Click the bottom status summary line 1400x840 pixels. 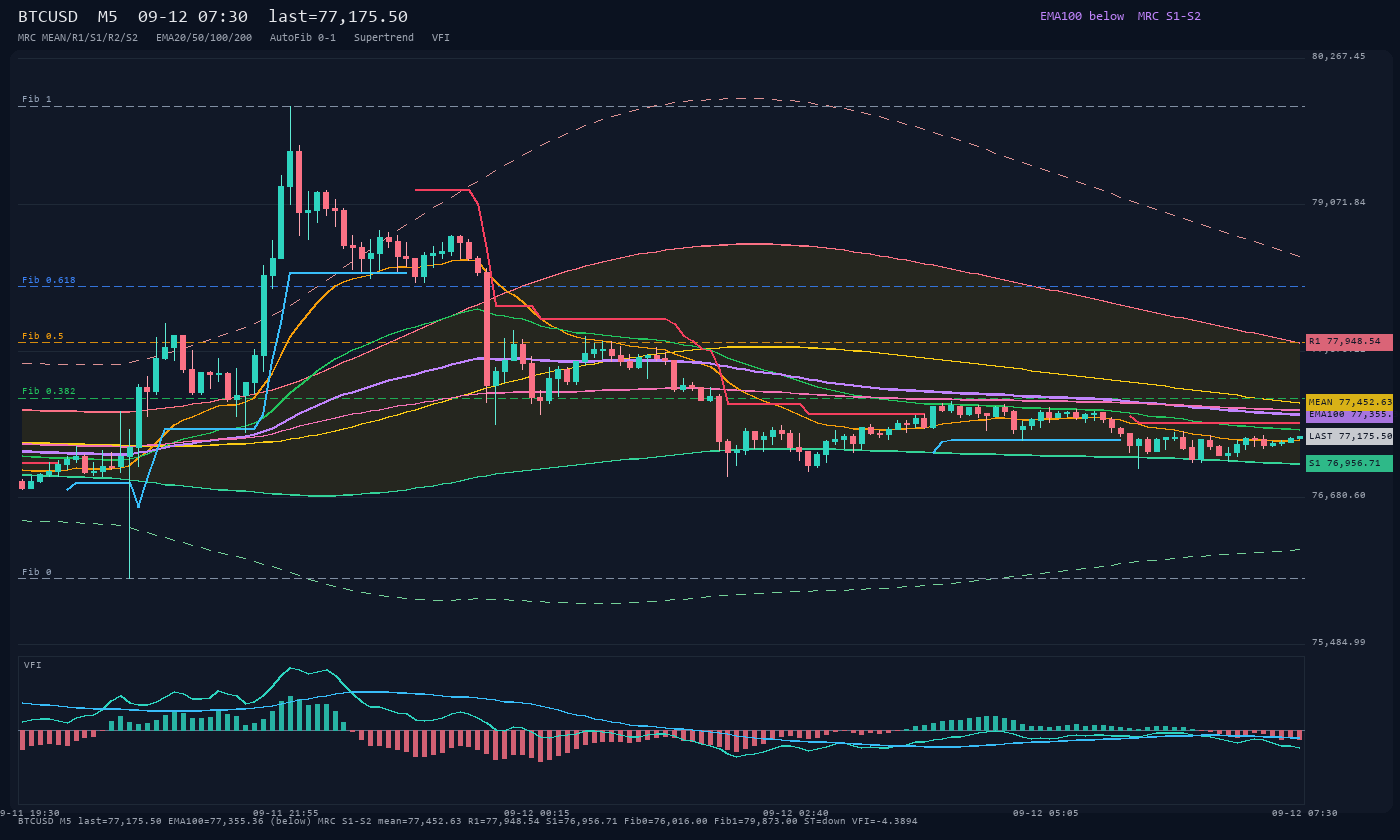(x=467, y=821)
